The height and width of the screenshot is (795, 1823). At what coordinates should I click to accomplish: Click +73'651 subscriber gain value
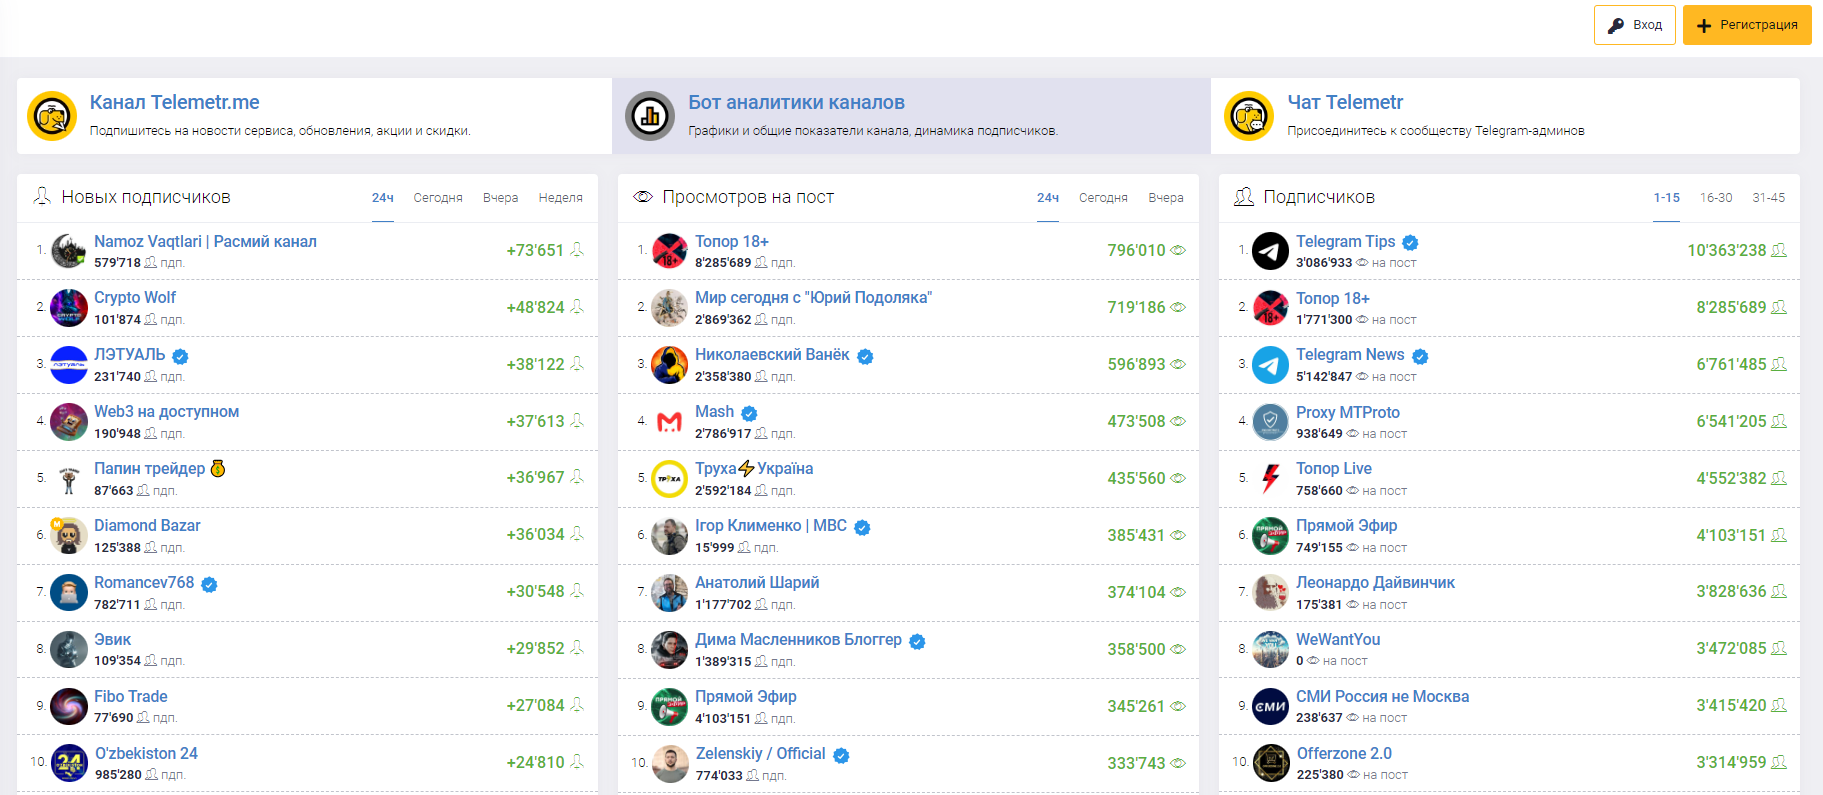pos(535,250)
